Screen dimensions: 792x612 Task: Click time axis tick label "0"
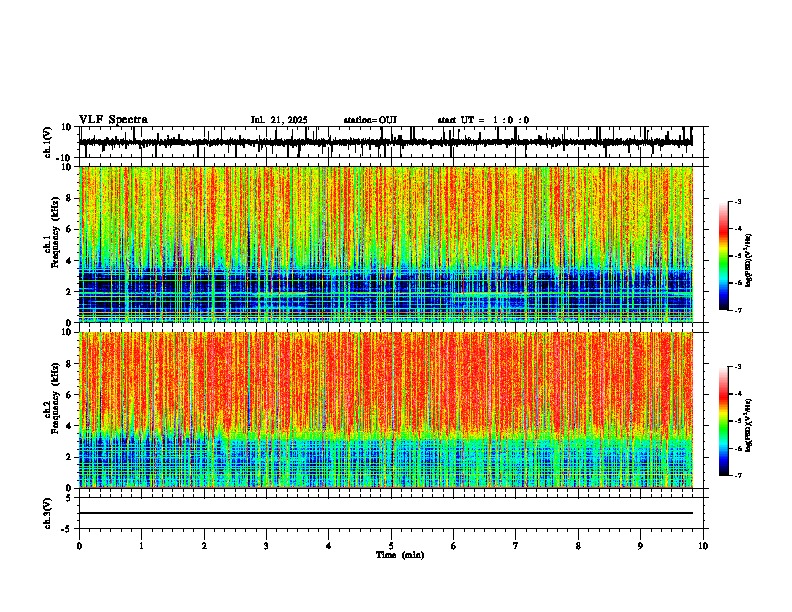[79, 546]
